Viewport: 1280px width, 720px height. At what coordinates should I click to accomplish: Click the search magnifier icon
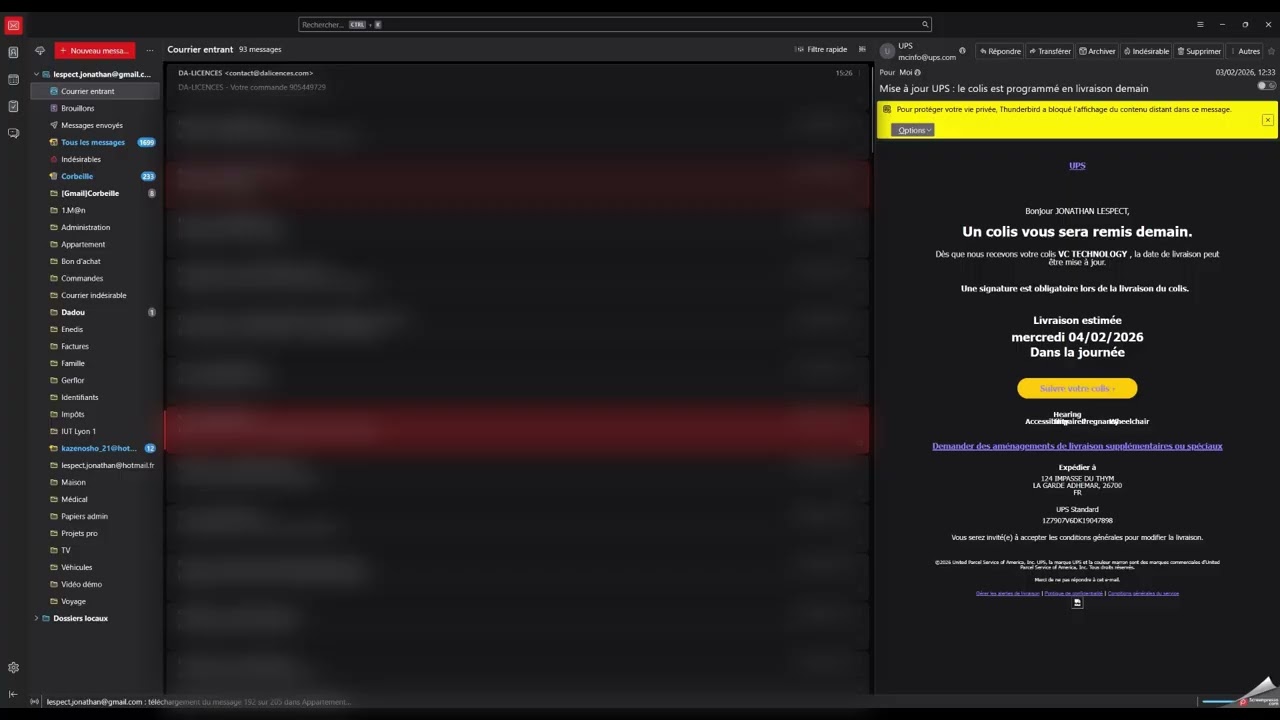(x=925, y=24)
